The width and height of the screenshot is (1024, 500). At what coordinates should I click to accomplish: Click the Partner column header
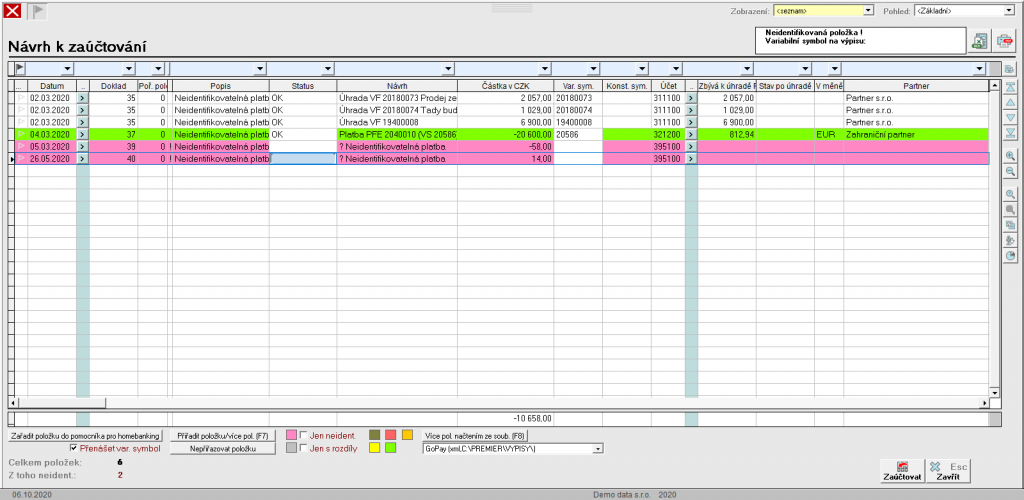pos(915,87)
